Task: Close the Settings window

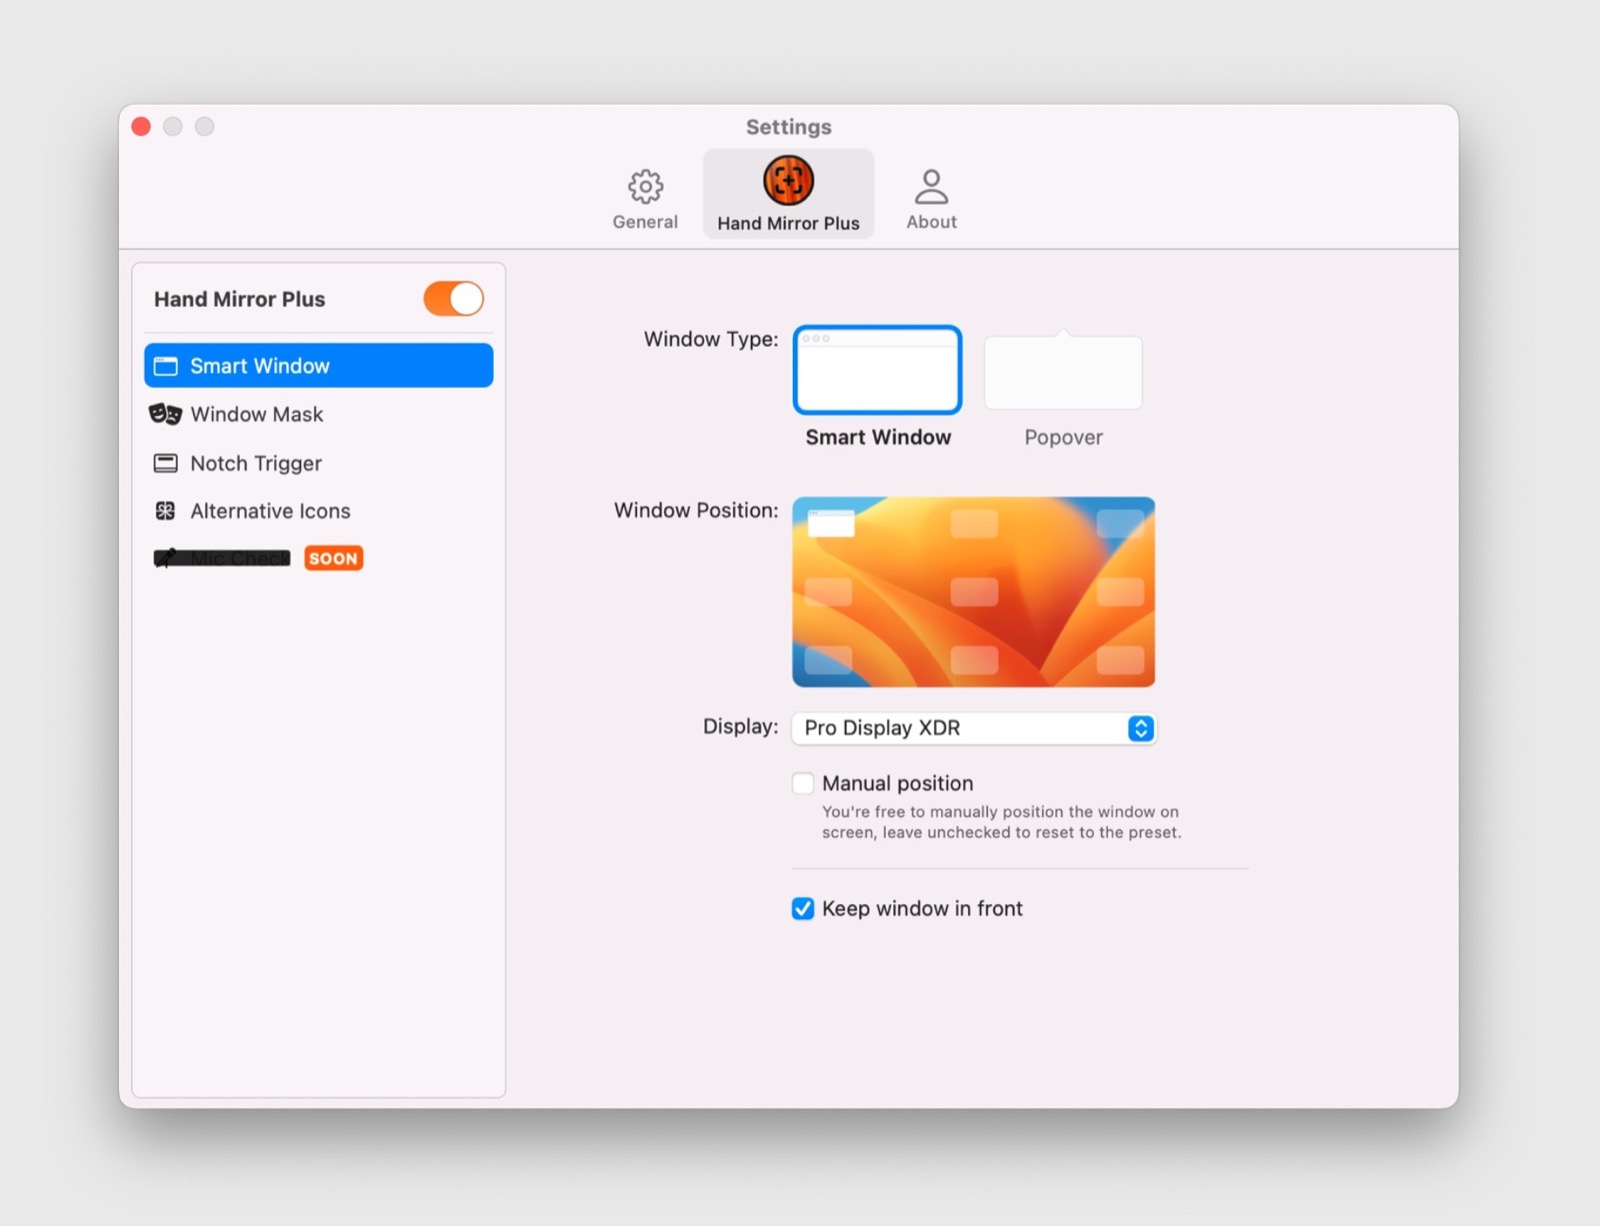Action: (x=141, y=126)
